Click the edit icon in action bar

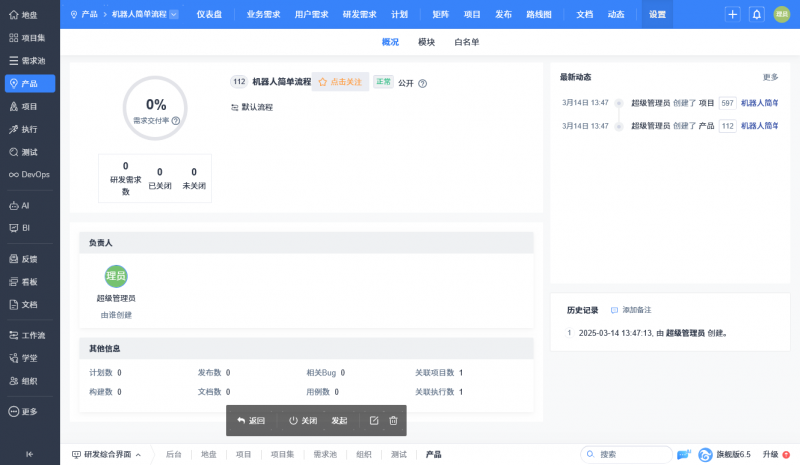click(374, 420)
